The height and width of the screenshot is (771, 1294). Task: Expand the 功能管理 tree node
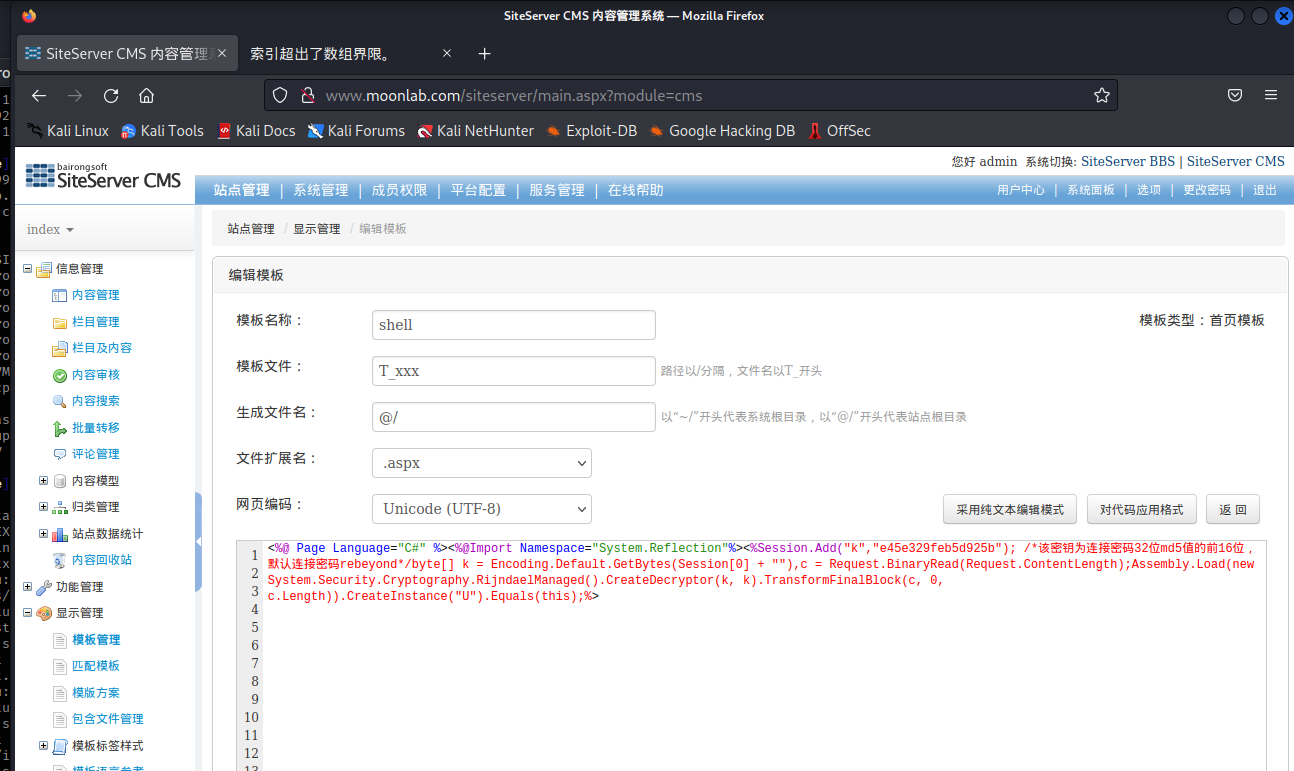click(27, 587)
